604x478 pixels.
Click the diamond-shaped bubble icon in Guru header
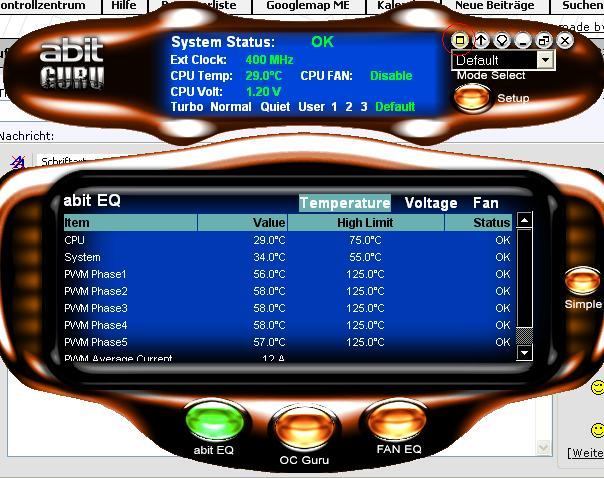(x=502, y=40)
